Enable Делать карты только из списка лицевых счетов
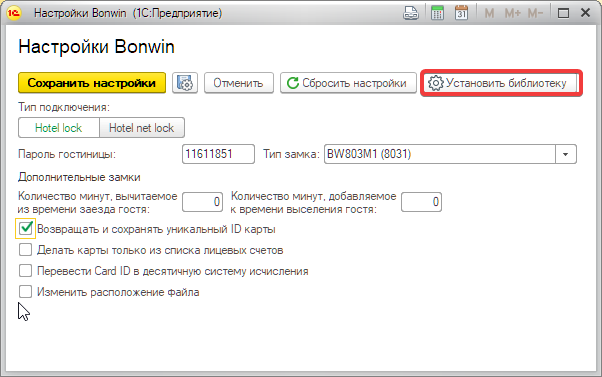This screenshot has width=602, height=377. pyautogui.click(x=25, y=250)
